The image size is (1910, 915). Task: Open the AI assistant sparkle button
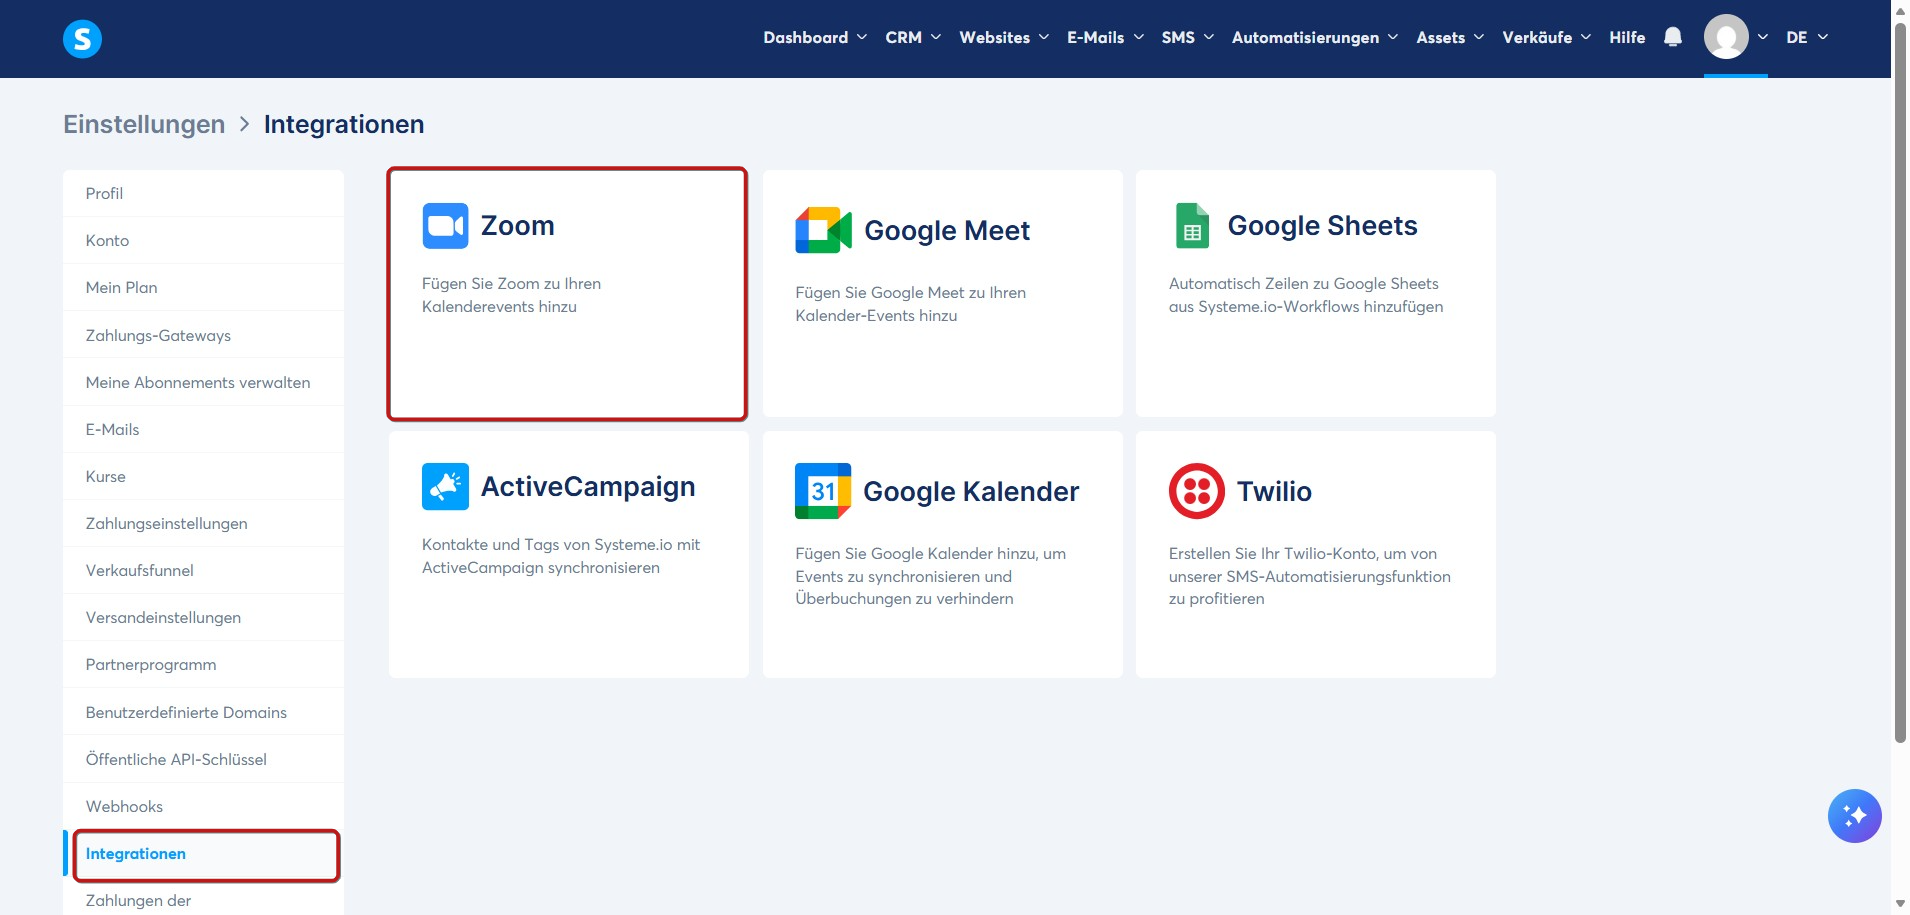tap(1854, 816)
